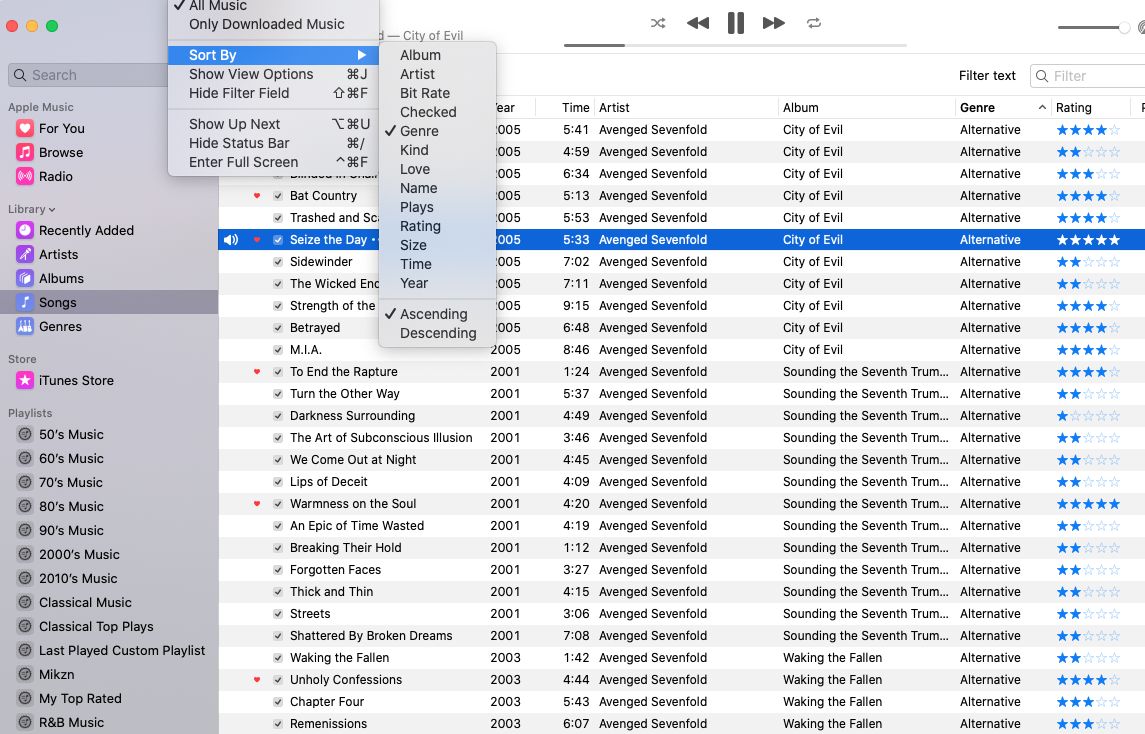The width and height of the screenshot is (1145, 734).
Task: Click the Filter text field
Action: (x=1088, y=76)
